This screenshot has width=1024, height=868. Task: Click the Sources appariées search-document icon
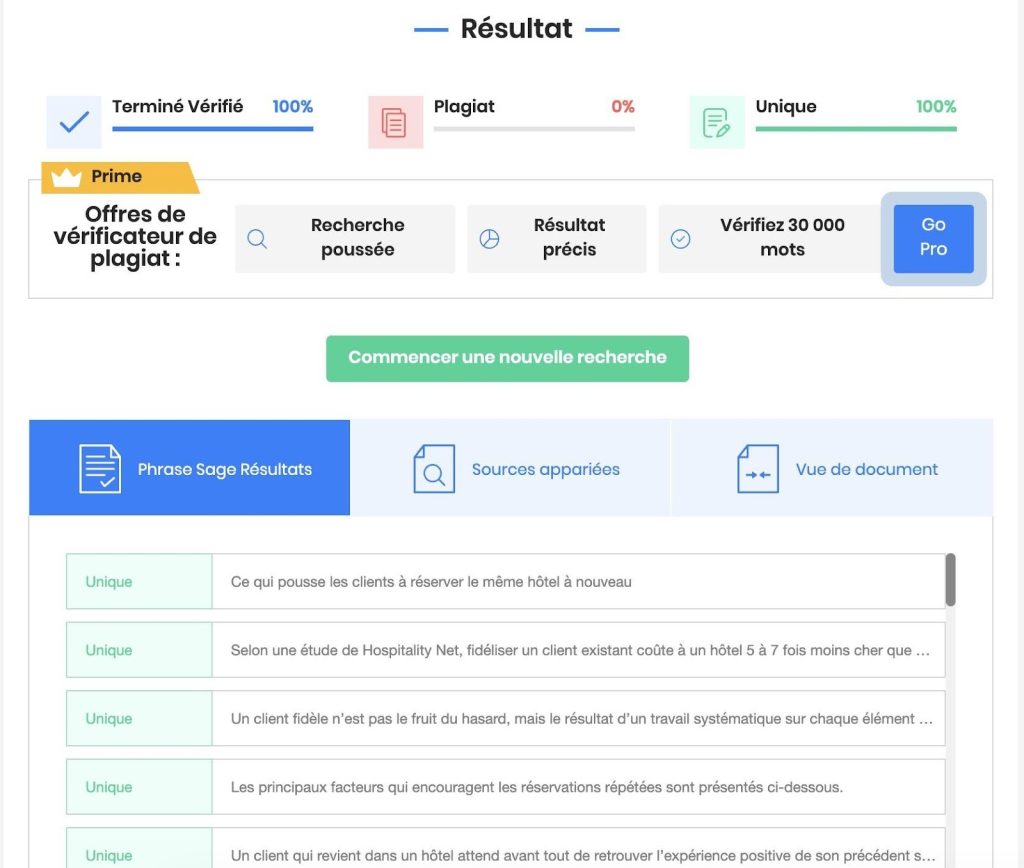tap(434, 469)
